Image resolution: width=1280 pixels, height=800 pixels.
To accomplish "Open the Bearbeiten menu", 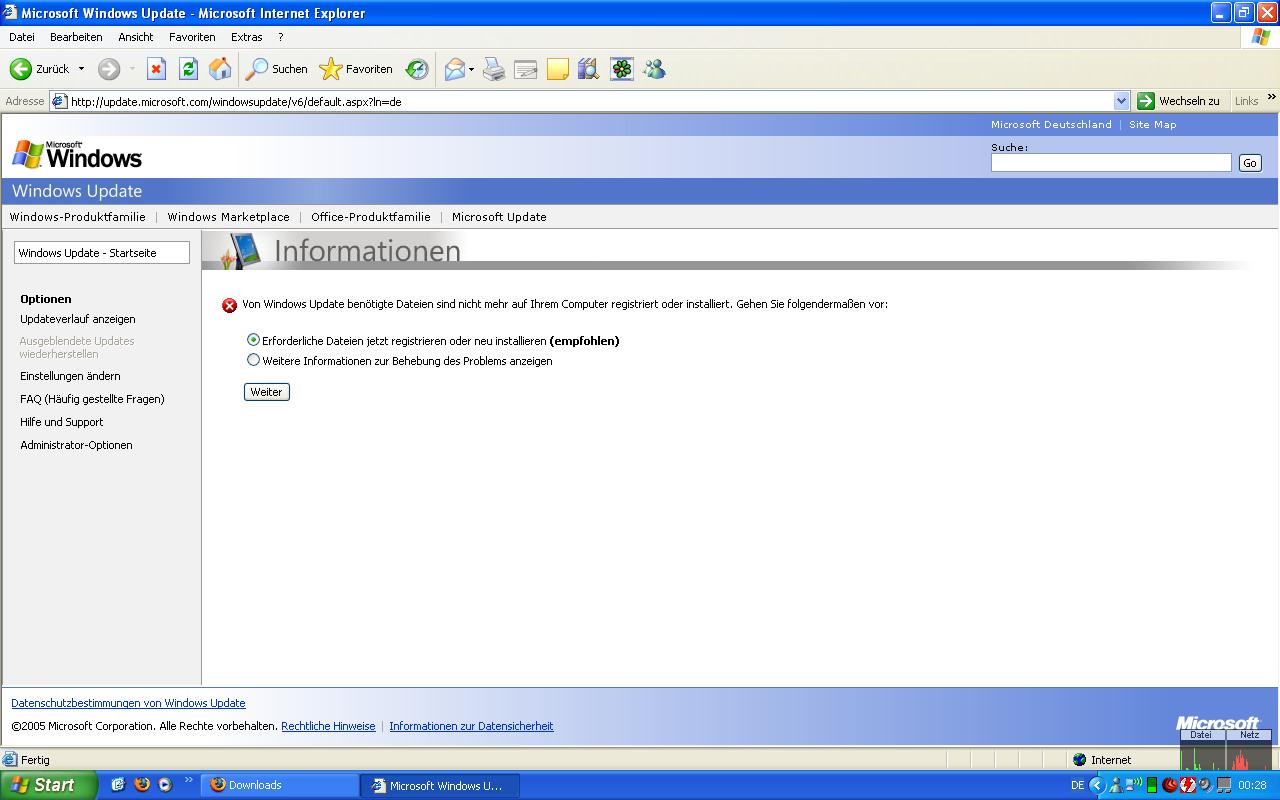I will (x=76, y=37).
